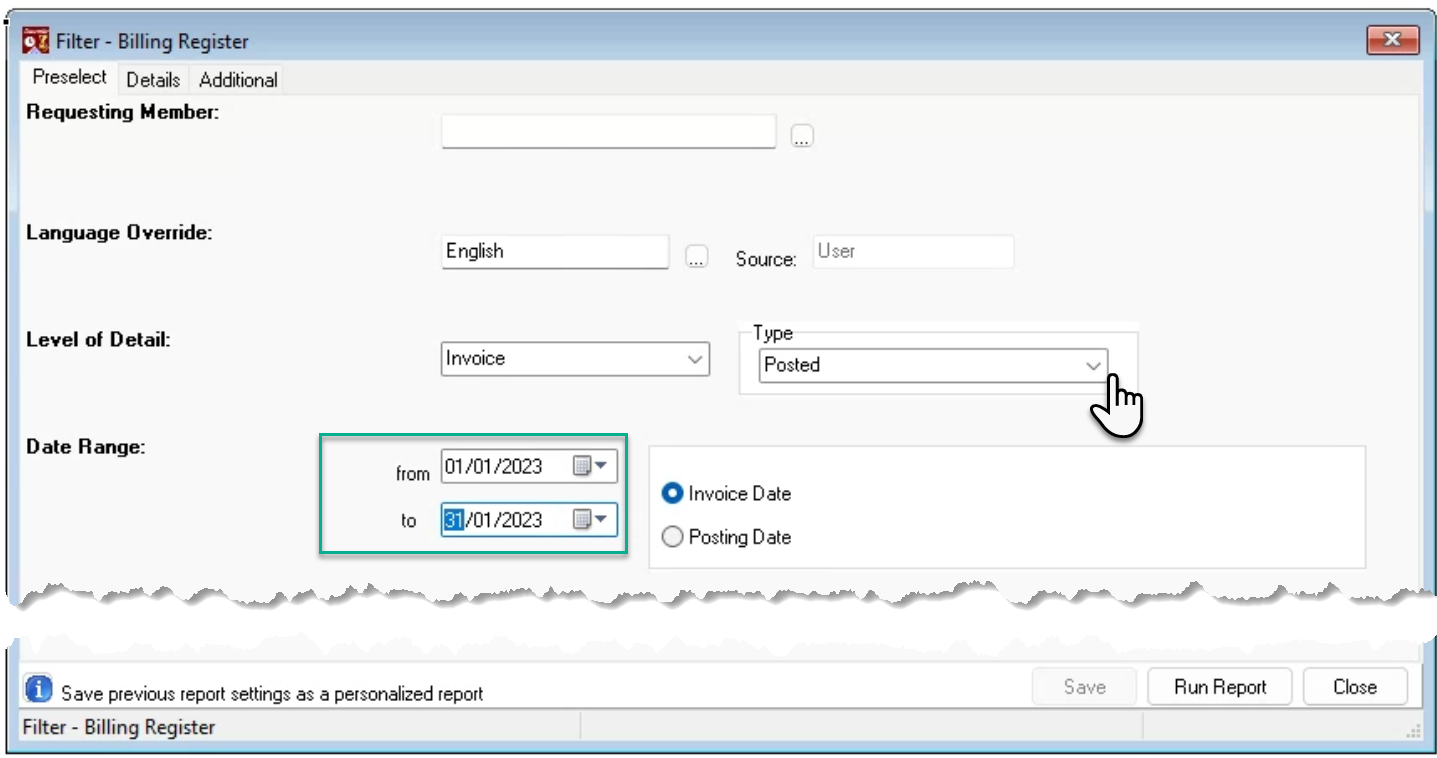Click the info icon beside Save previous report settings

[x=38, y=689]
